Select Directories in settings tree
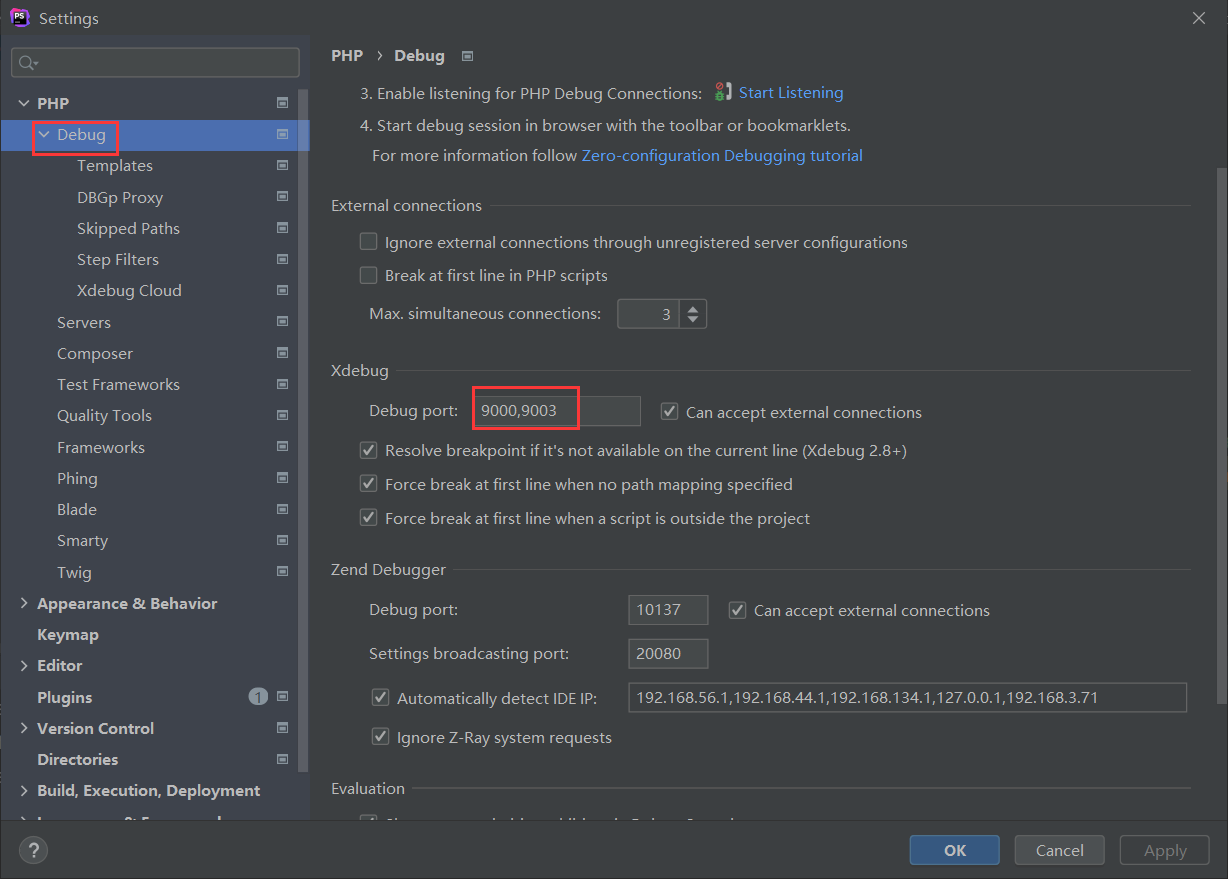Screen dimensions: 1228x879 click(78, 759)
